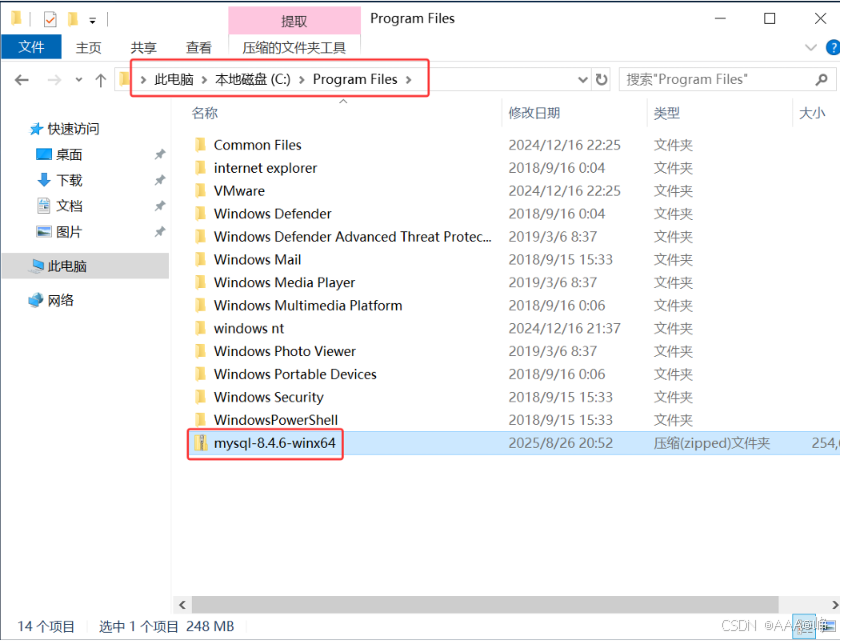Image resolution: width=841 pixels, height=641 pixels.
Task: Expand the chevron after Program Files breadcrumb
Action: (x=409, y=80)
